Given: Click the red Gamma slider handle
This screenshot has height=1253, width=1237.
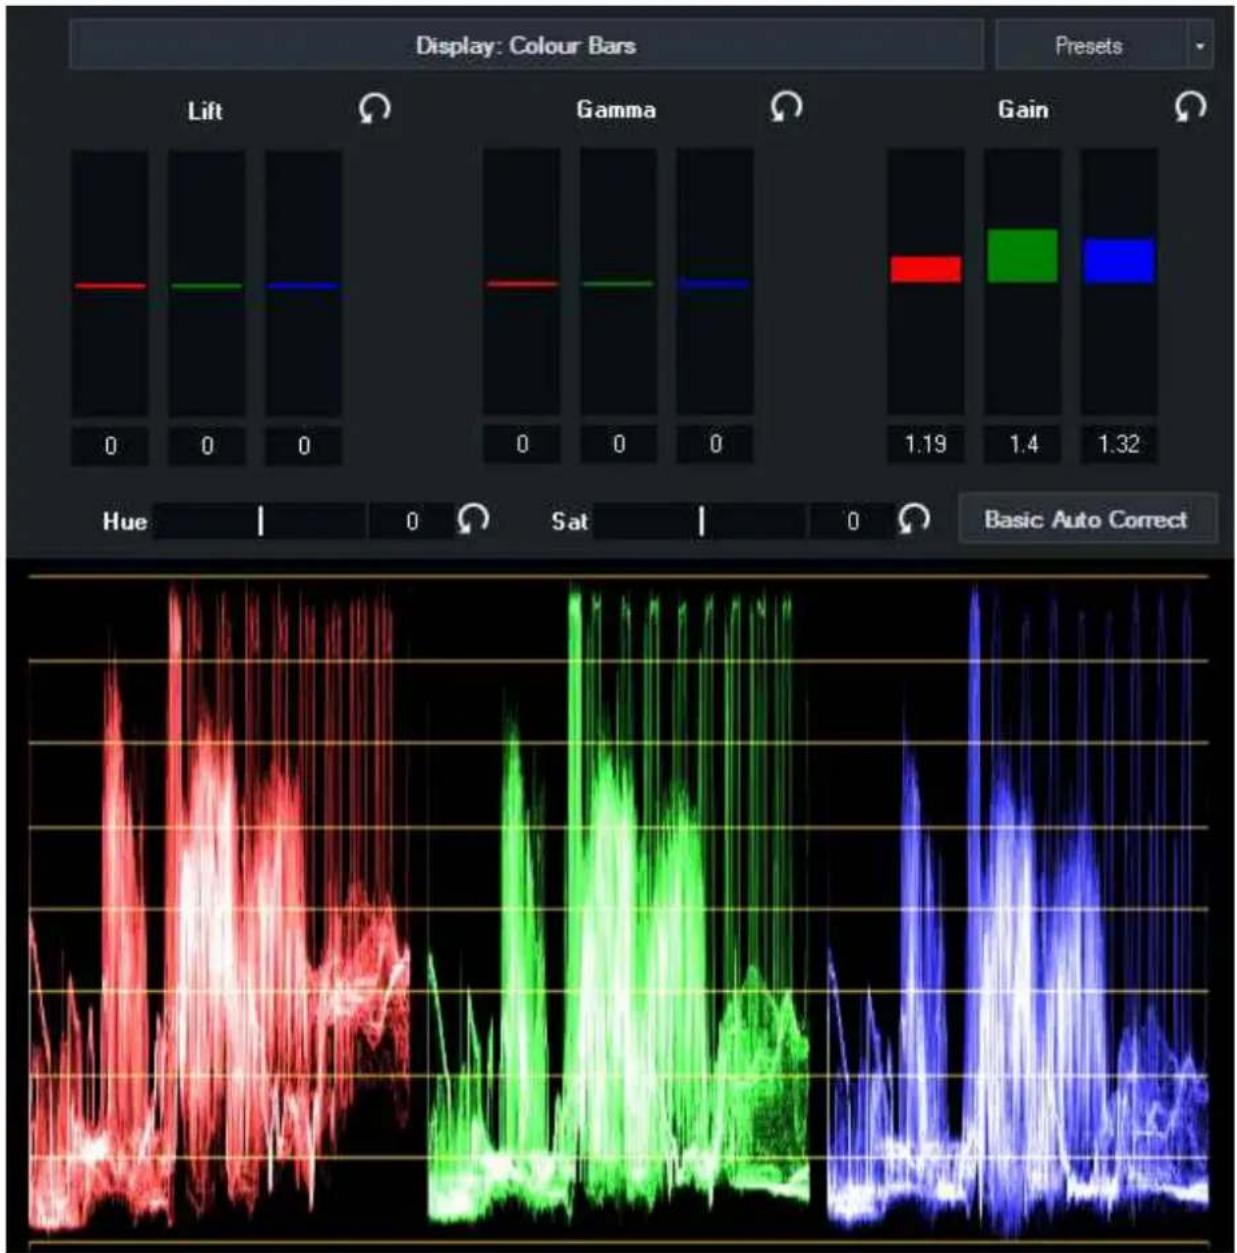Looking at the screenshot, I should tap(522, 284).
